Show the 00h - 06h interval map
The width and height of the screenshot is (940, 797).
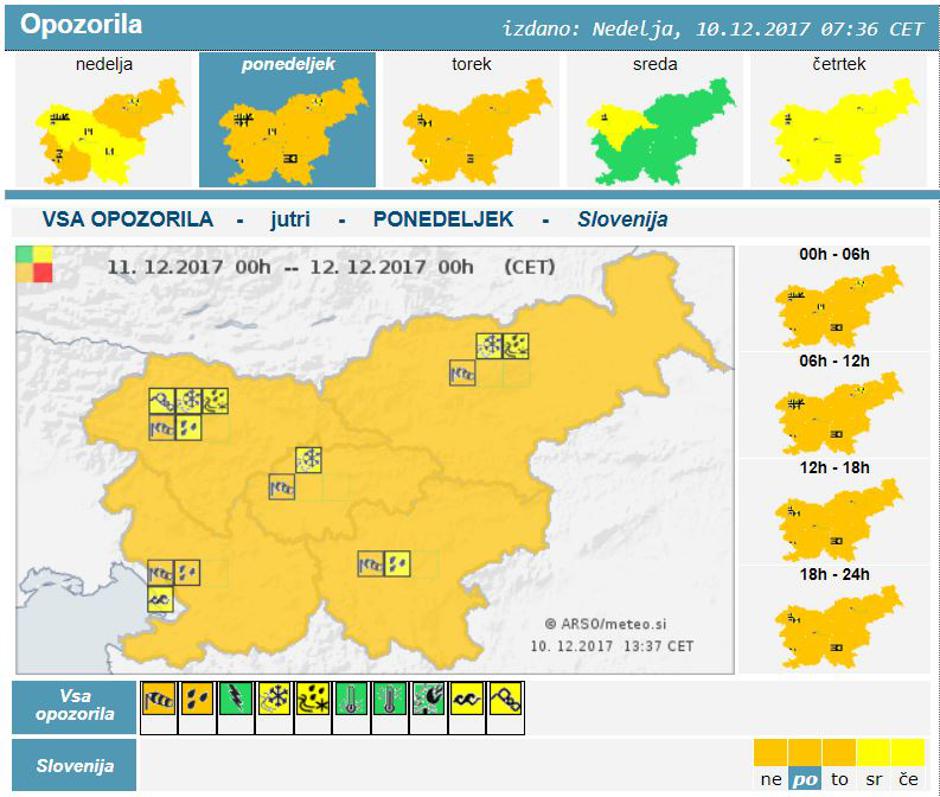click(x=834, y=298)
